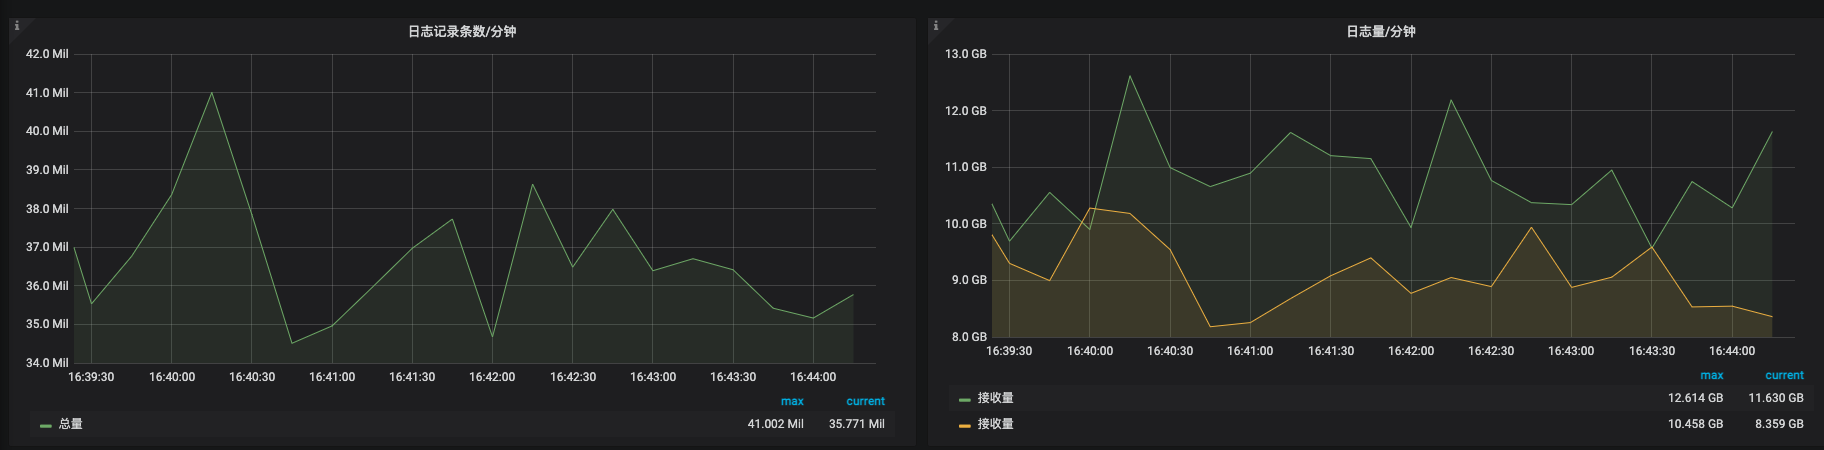1824x450 pixels.
Task: Toggle the yellow 接收量 legend series
Action: click(995, 424)
